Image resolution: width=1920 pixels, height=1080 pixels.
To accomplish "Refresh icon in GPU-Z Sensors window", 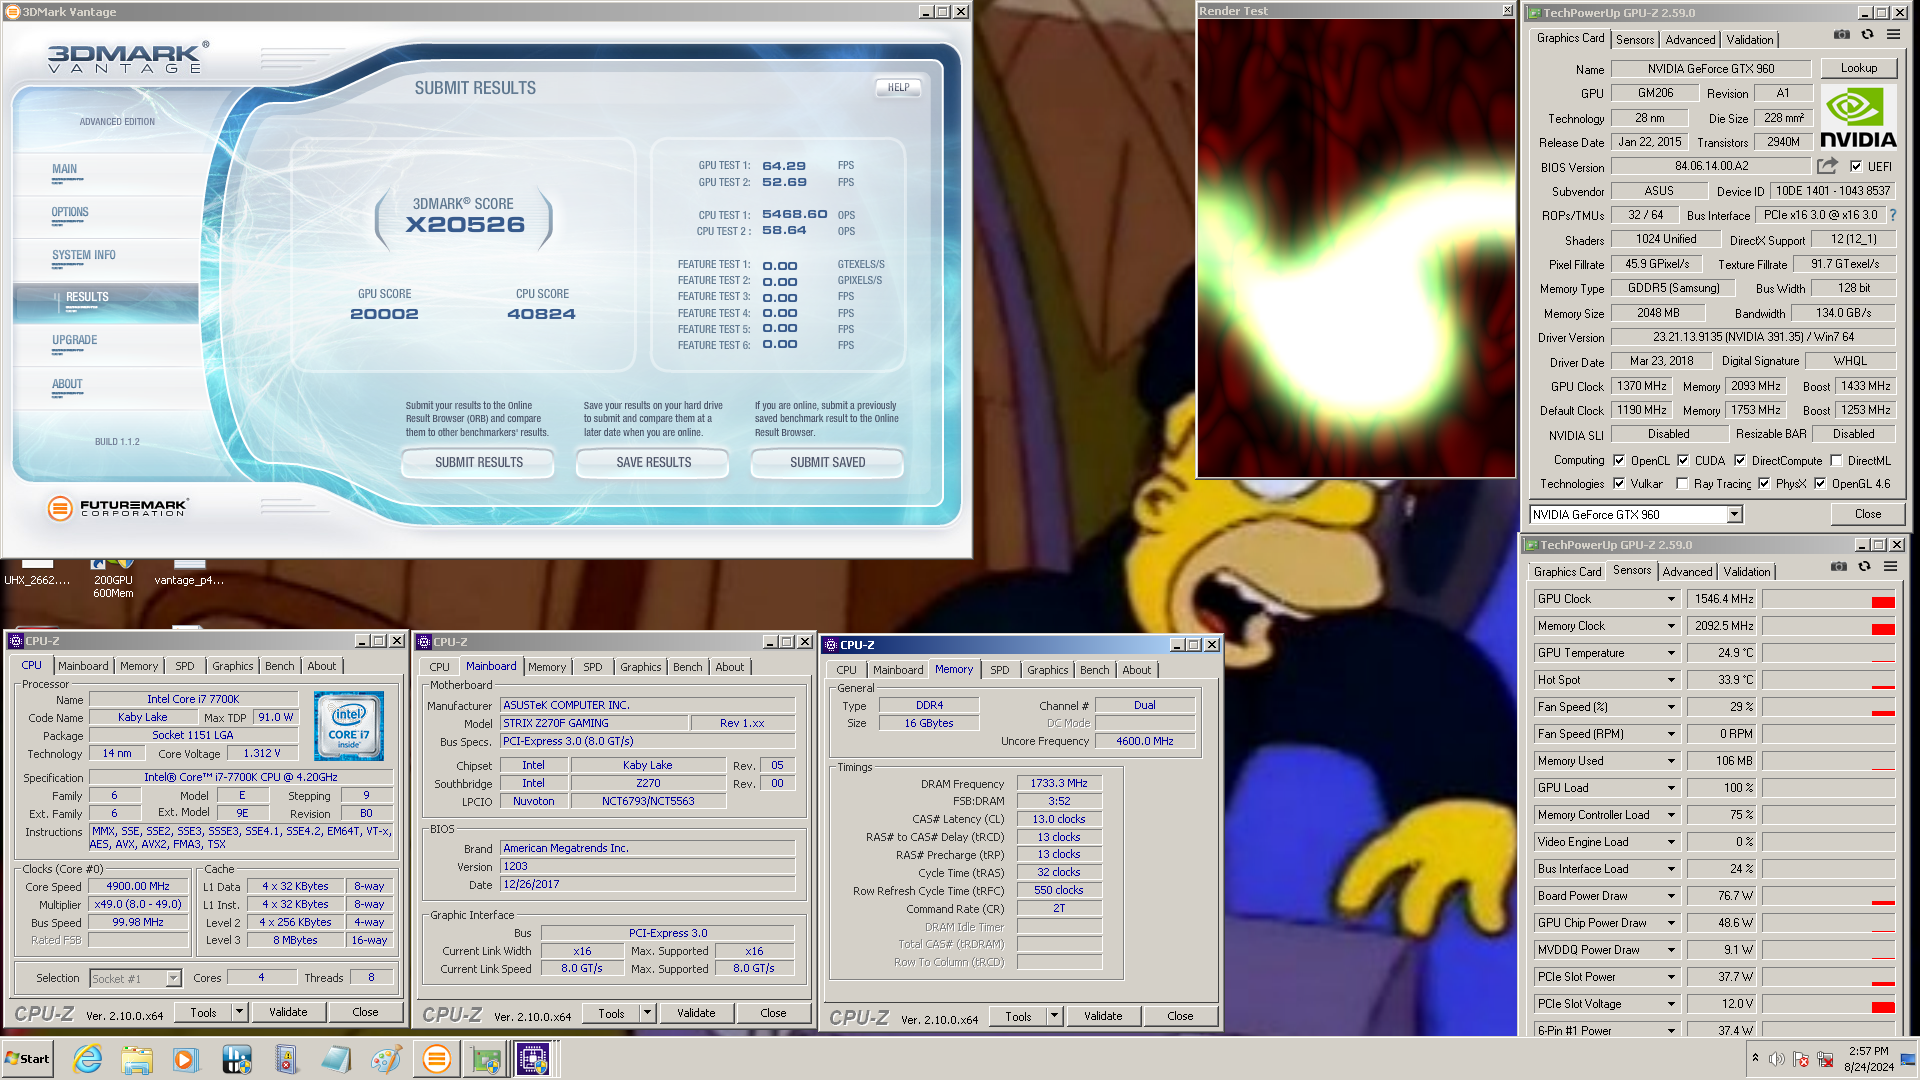I will tap(1864, 567).
